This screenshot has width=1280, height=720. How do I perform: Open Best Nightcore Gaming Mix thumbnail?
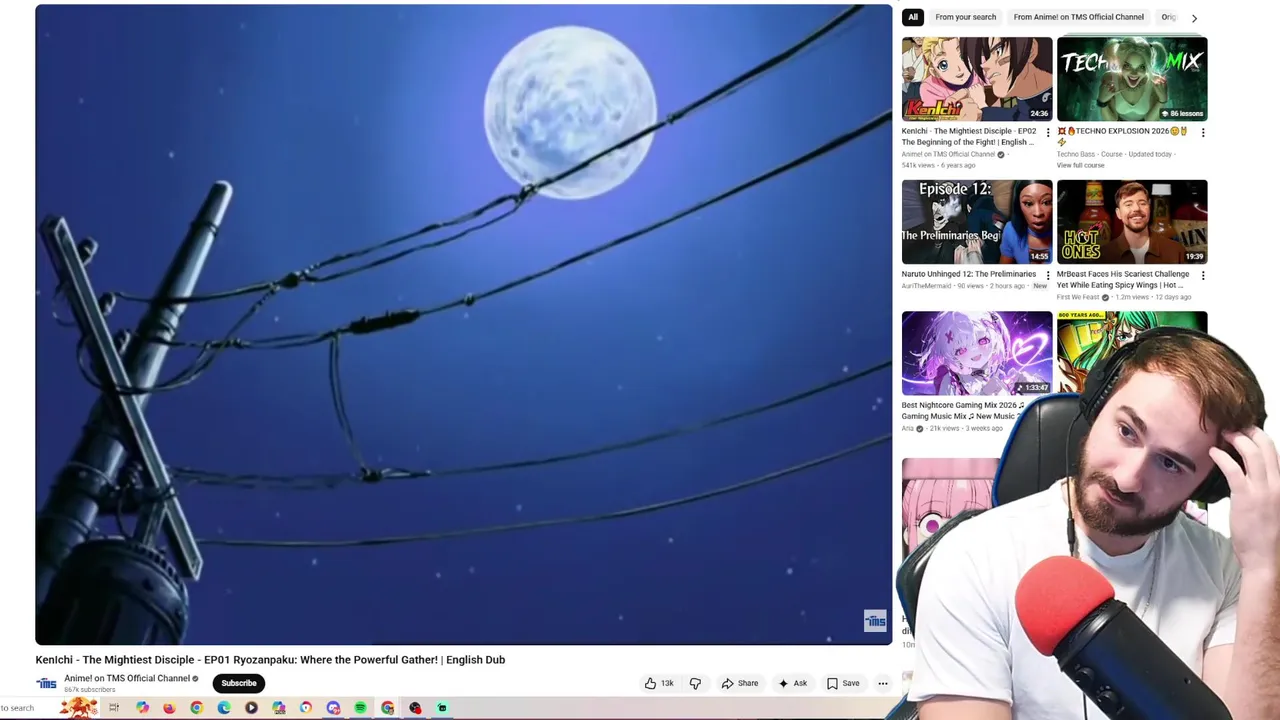pos(977,353)
